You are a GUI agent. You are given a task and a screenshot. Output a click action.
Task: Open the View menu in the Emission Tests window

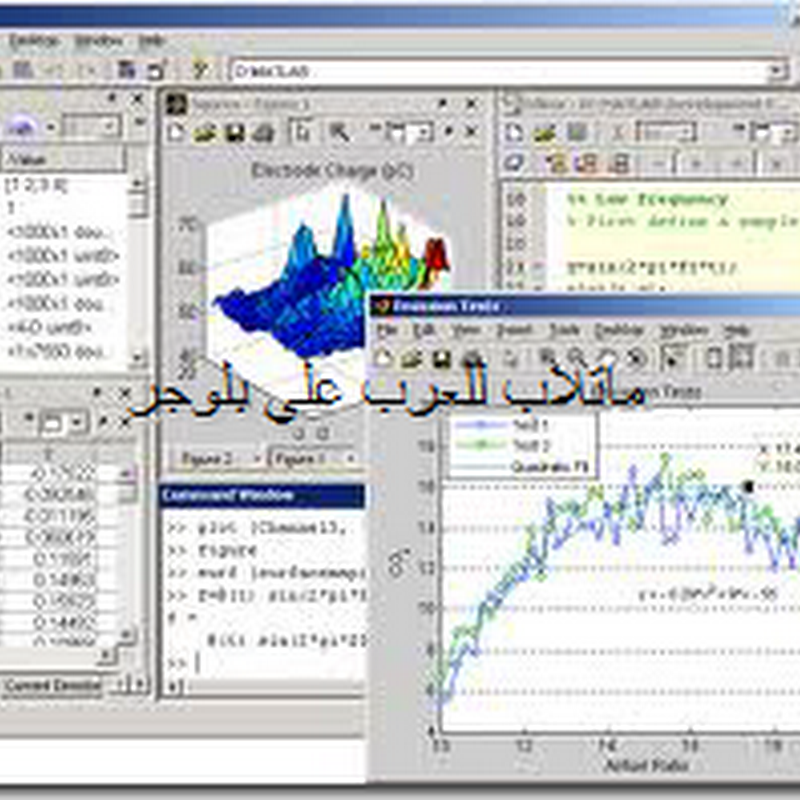[465, 331]
